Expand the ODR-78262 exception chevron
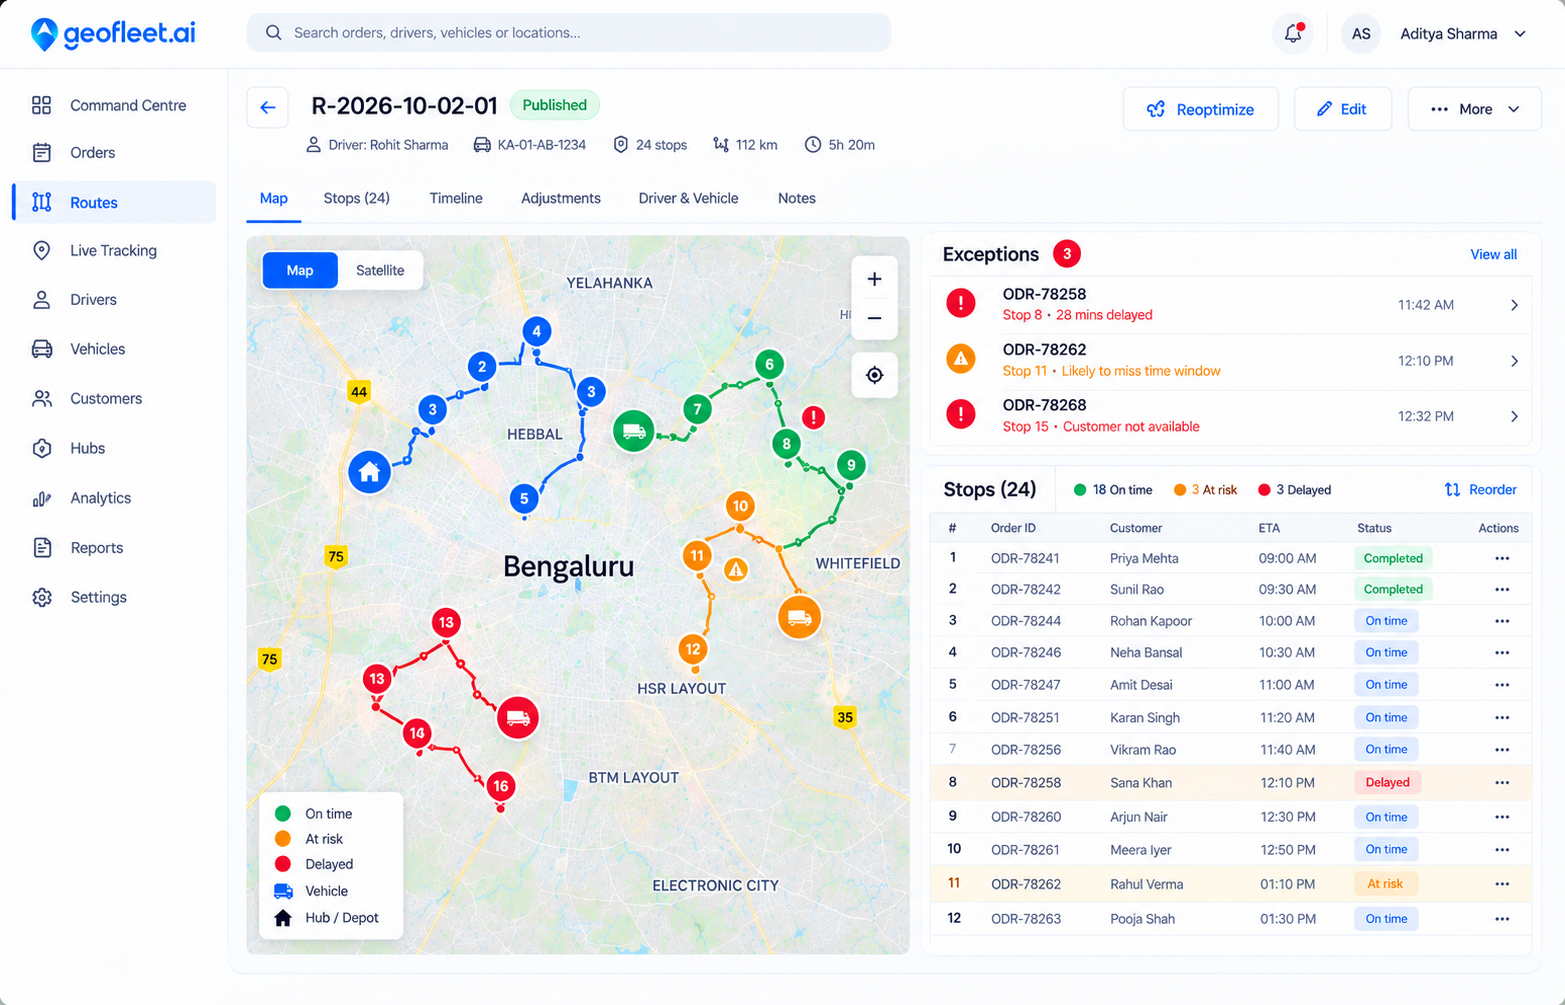The height and width of the screenshot is (1005, 1565). pos(1514,361)
